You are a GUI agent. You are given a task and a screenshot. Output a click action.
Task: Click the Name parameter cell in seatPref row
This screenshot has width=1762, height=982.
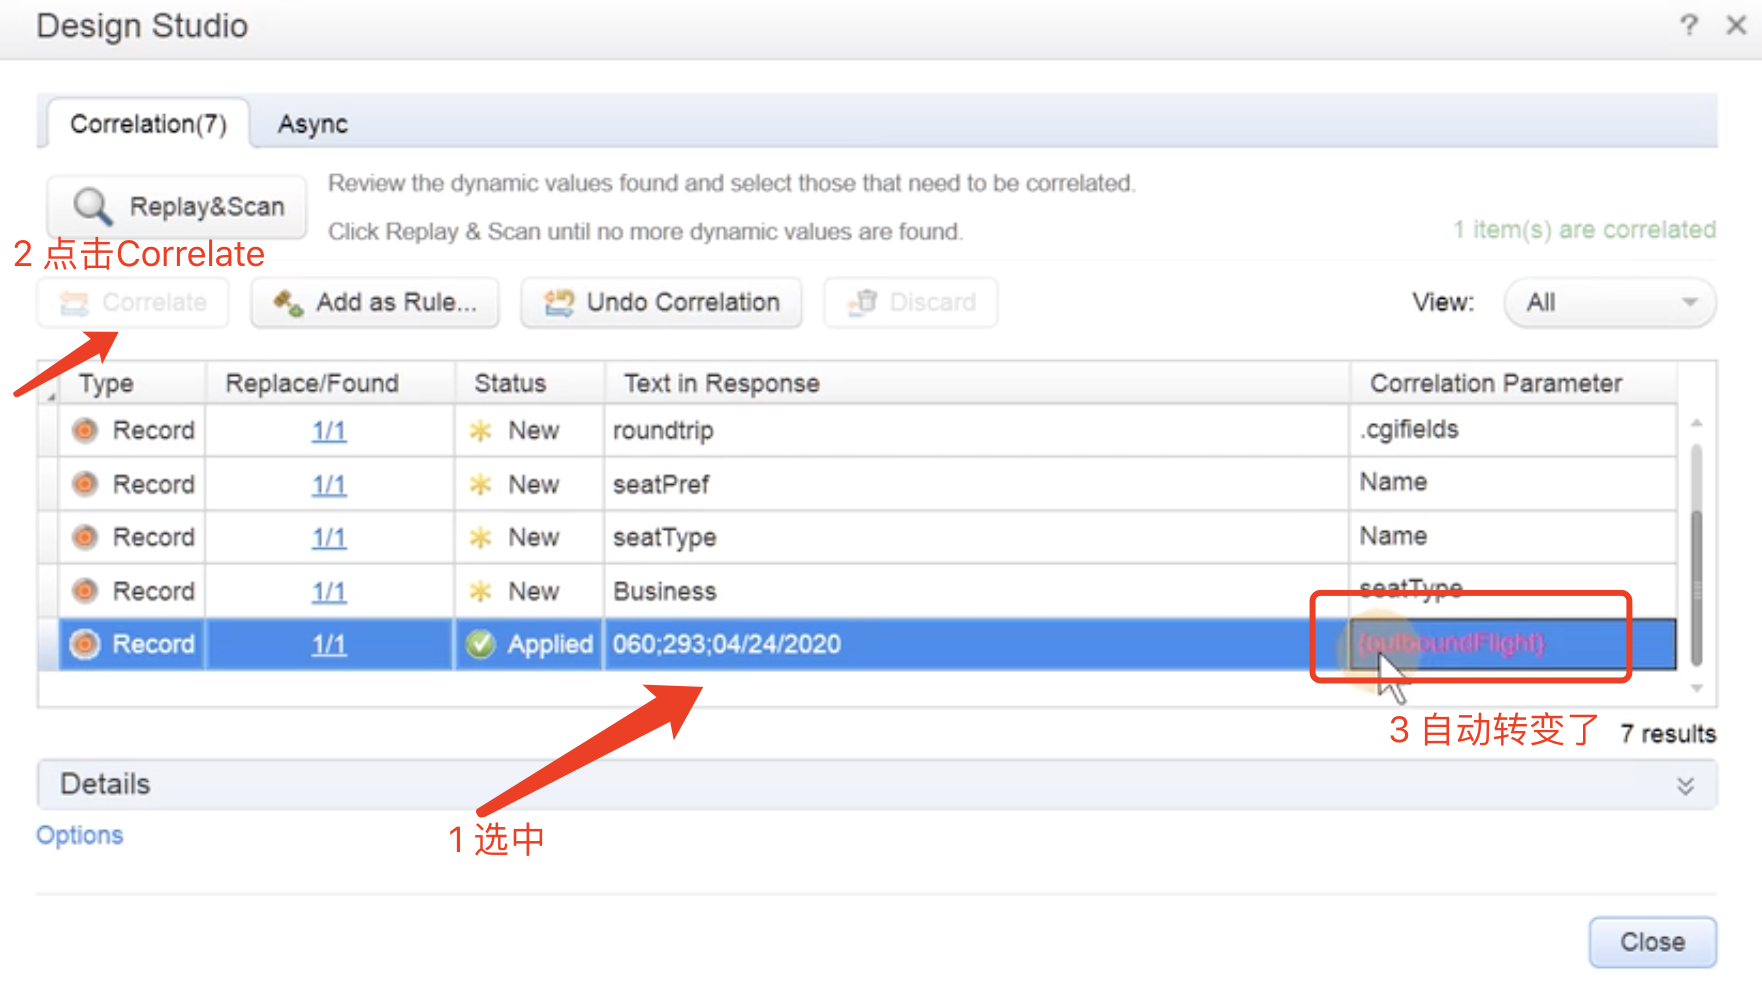(1513, 484)
